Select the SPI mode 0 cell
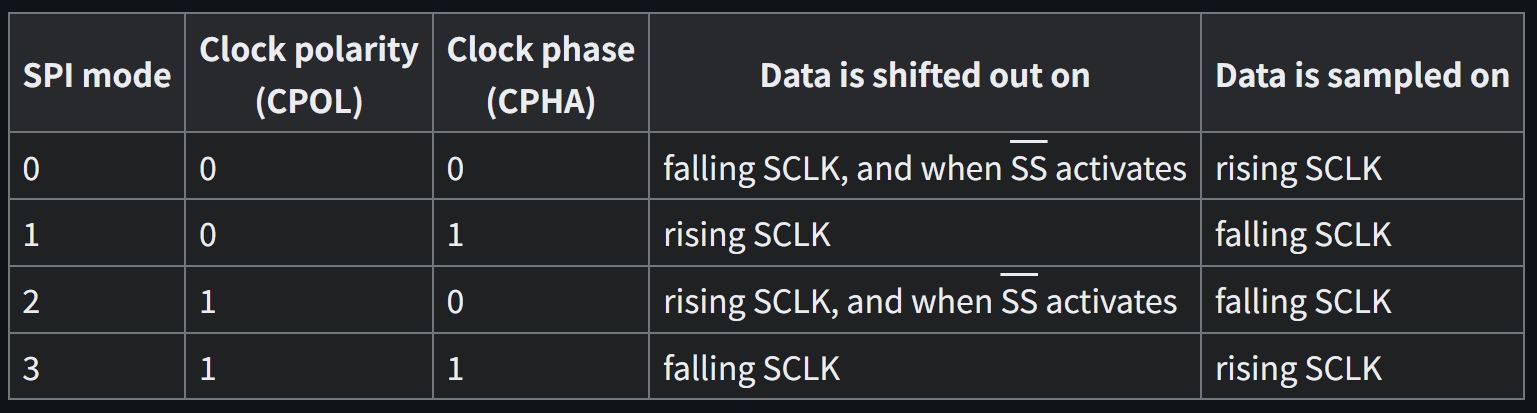Screen dimensions: 1537x413 tap(32, 169)
